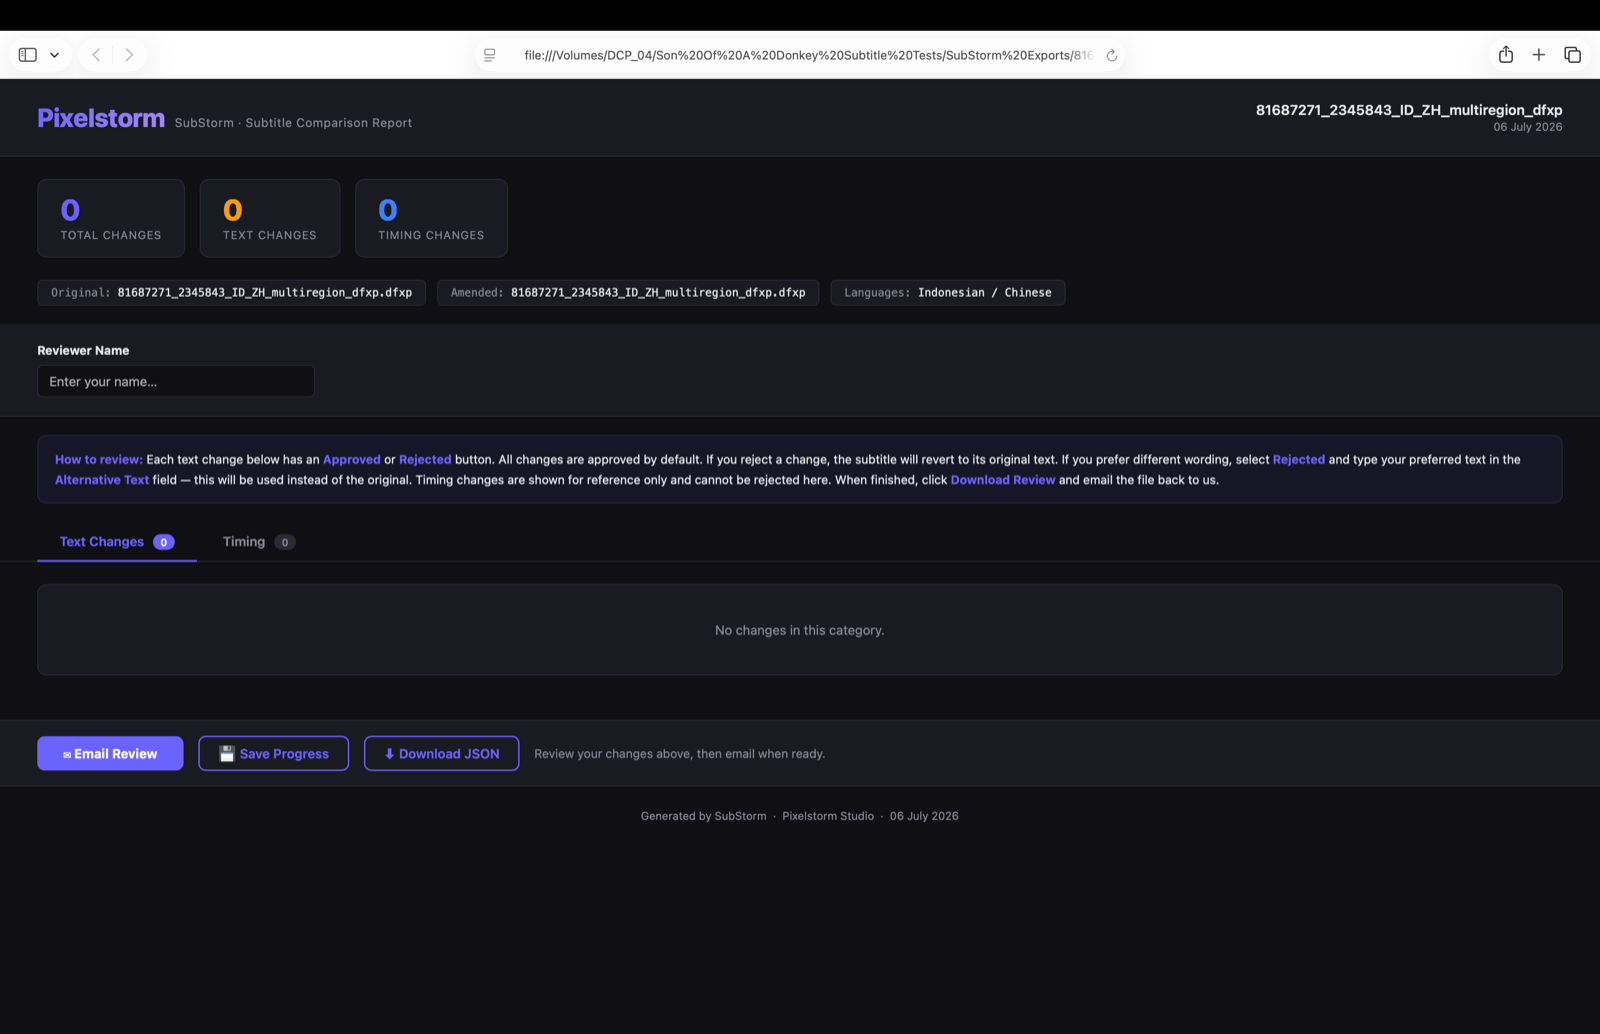The height and width of the screenshot is (1034, 1600).
Task: Open the page reader icon in address bar
Action: (x=490, y=55)
